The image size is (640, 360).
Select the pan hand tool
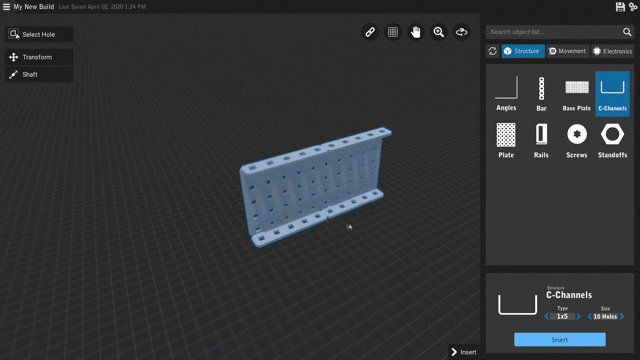(x=416, y=32)
